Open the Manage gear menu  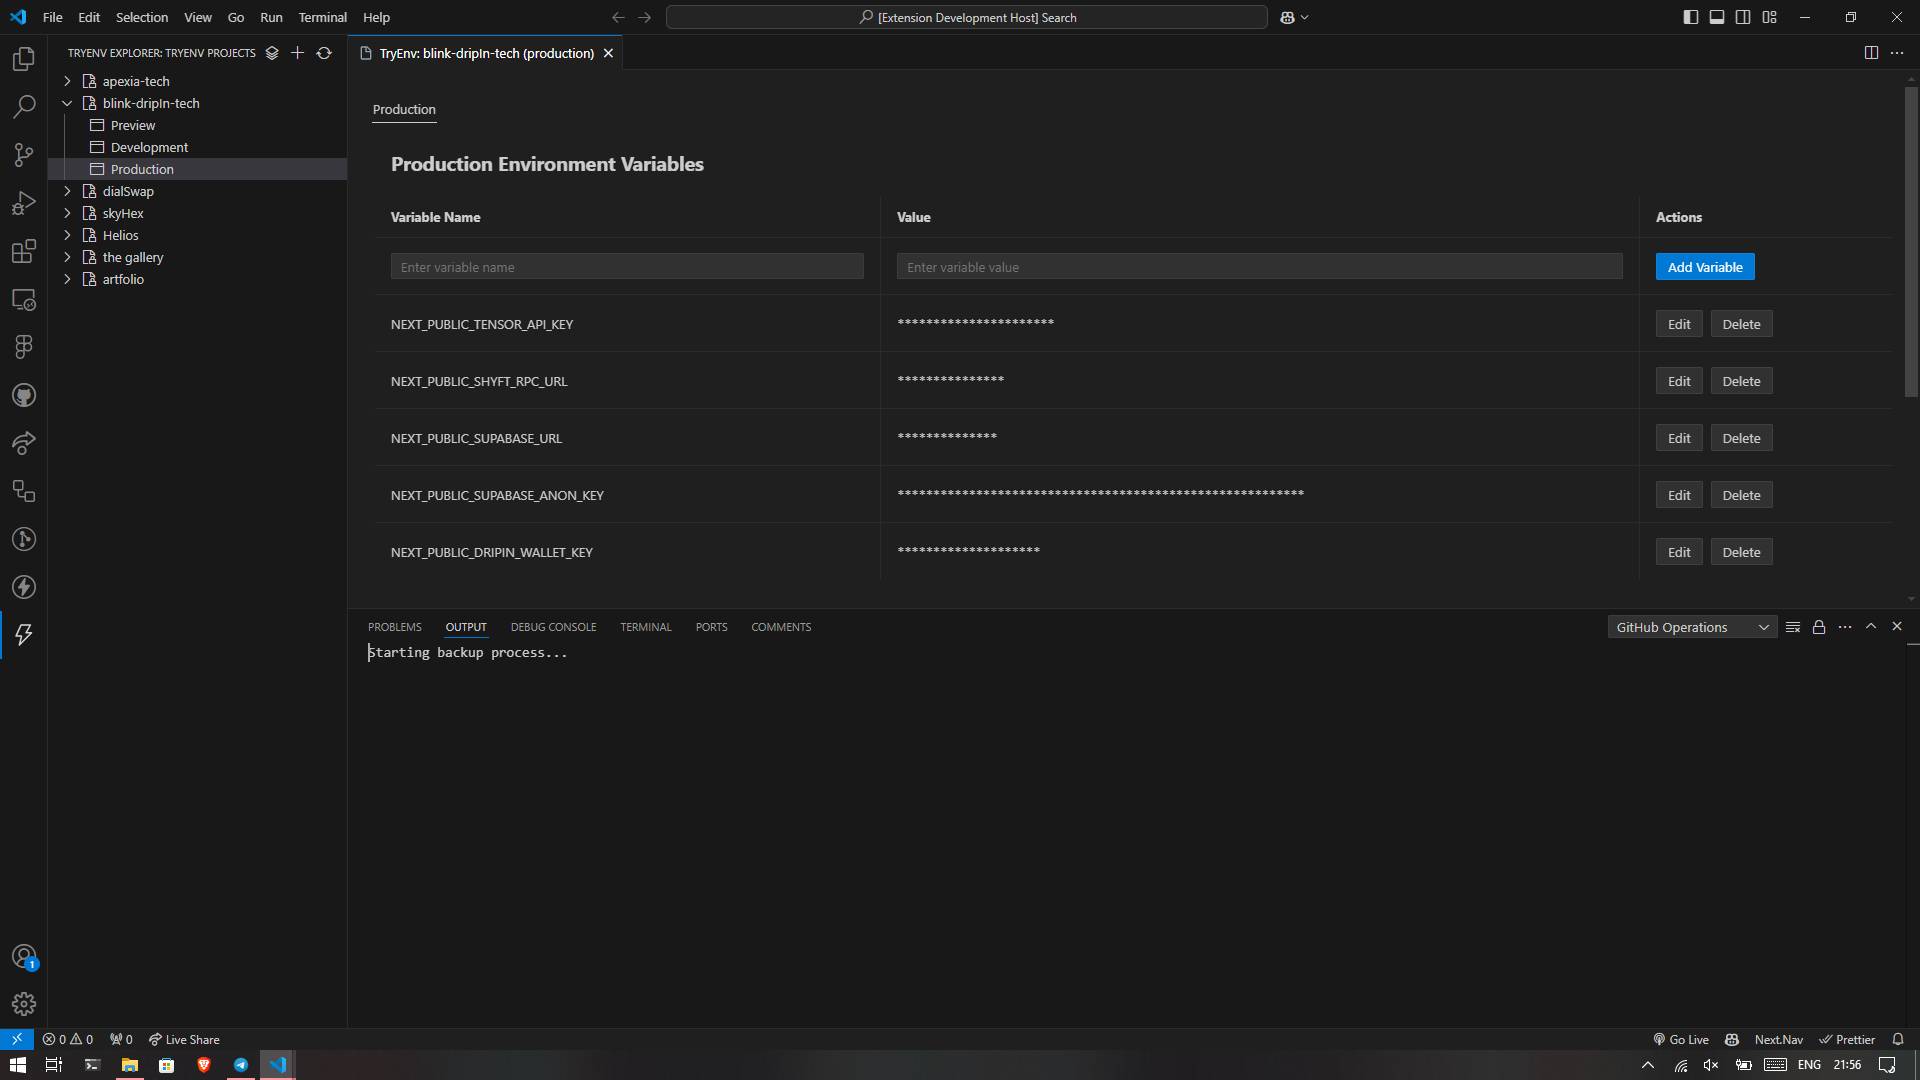click(24, 1004)
